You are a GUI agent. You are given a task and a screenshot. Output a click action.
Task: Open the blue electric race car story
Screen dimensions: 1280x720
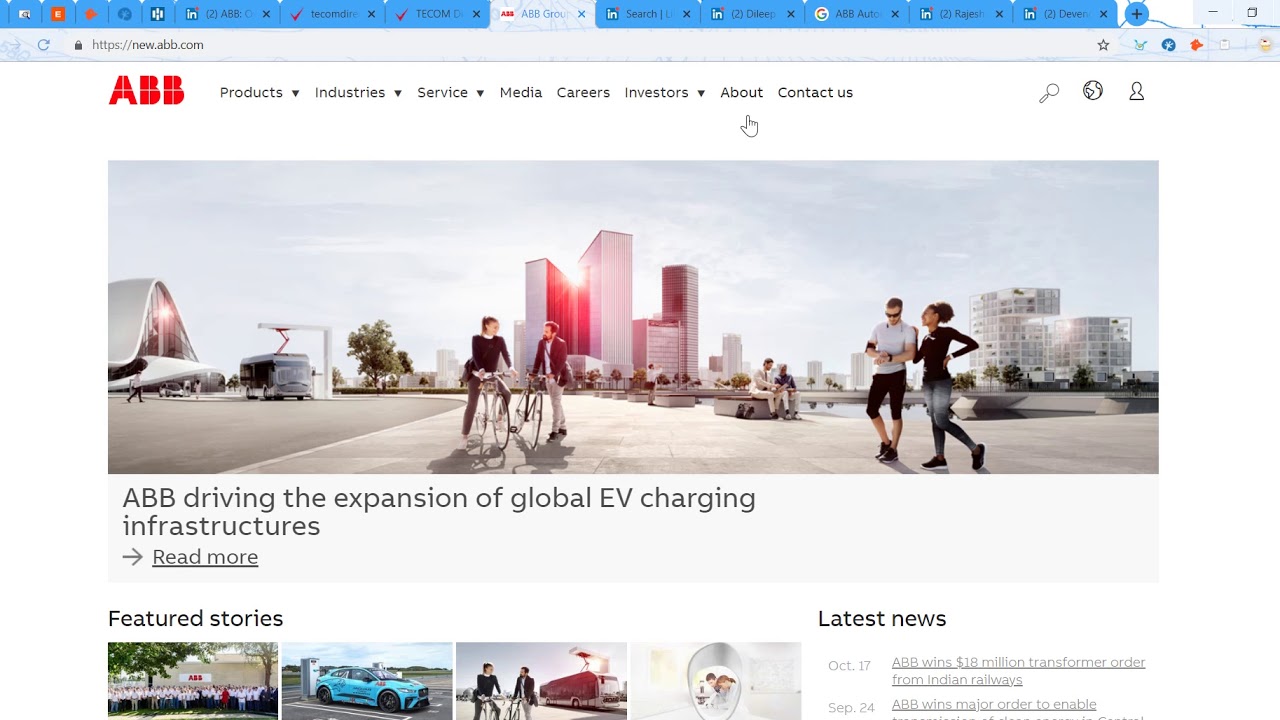click(x=367, y=681)
